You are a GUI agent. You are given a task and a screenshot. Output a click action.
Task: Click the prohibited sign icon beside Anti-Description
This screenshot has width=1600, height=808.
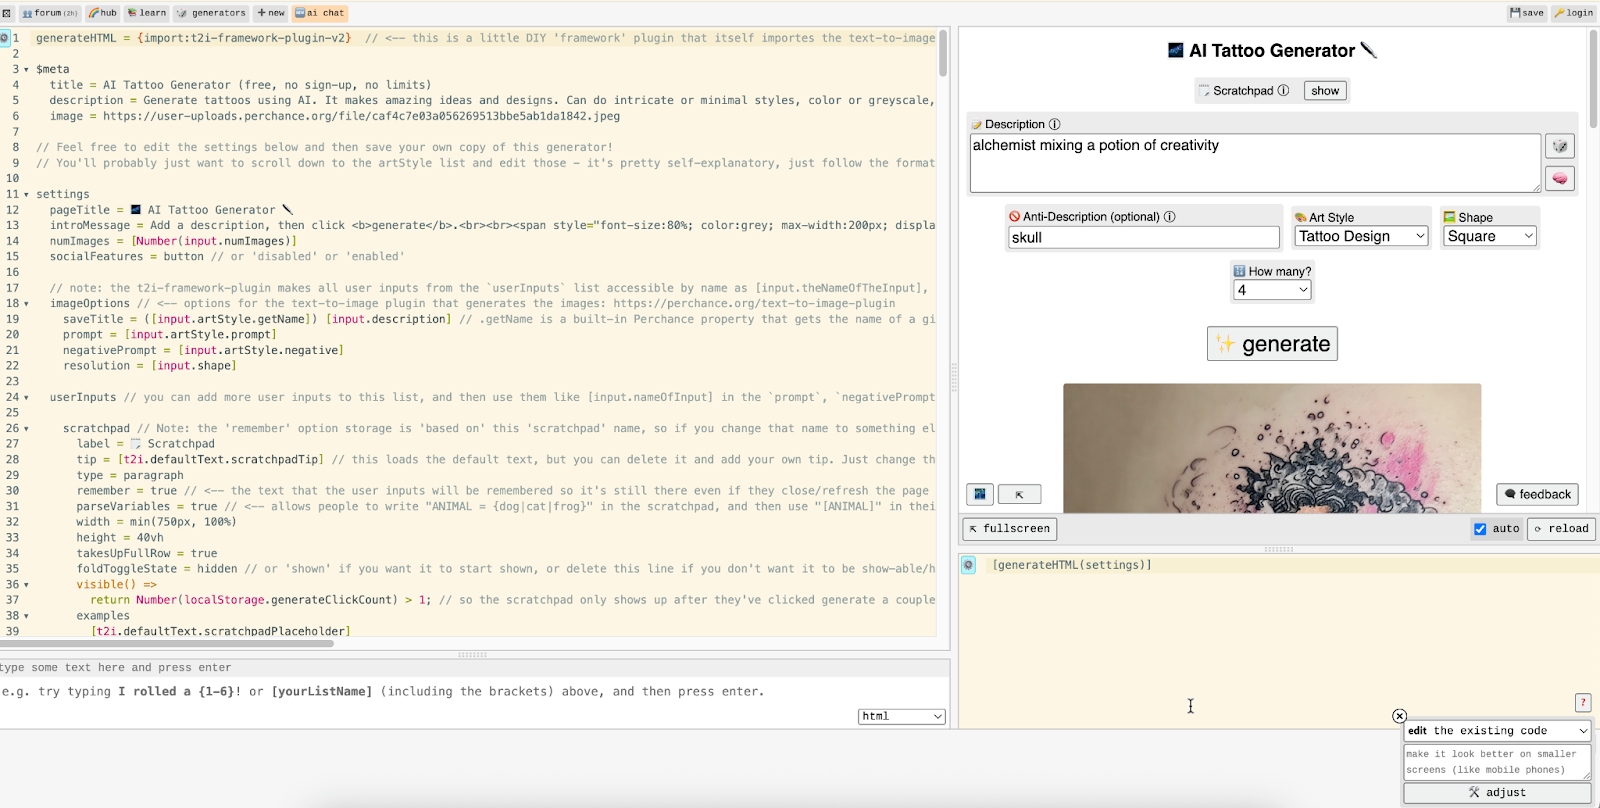[x=1014, y=216]
